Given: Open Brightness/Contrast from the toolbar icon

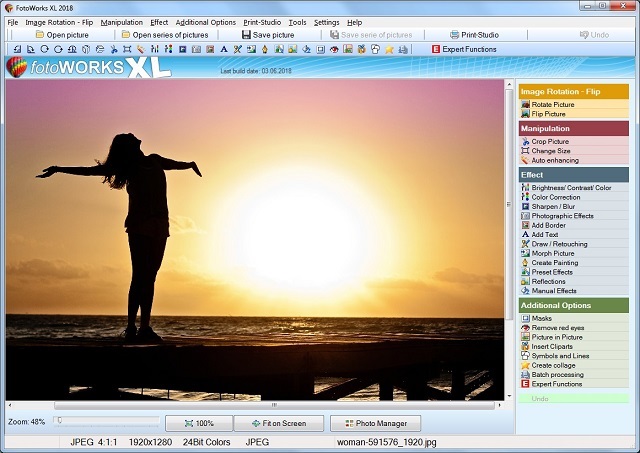Looking at the screenshot, I should (155, 49).
